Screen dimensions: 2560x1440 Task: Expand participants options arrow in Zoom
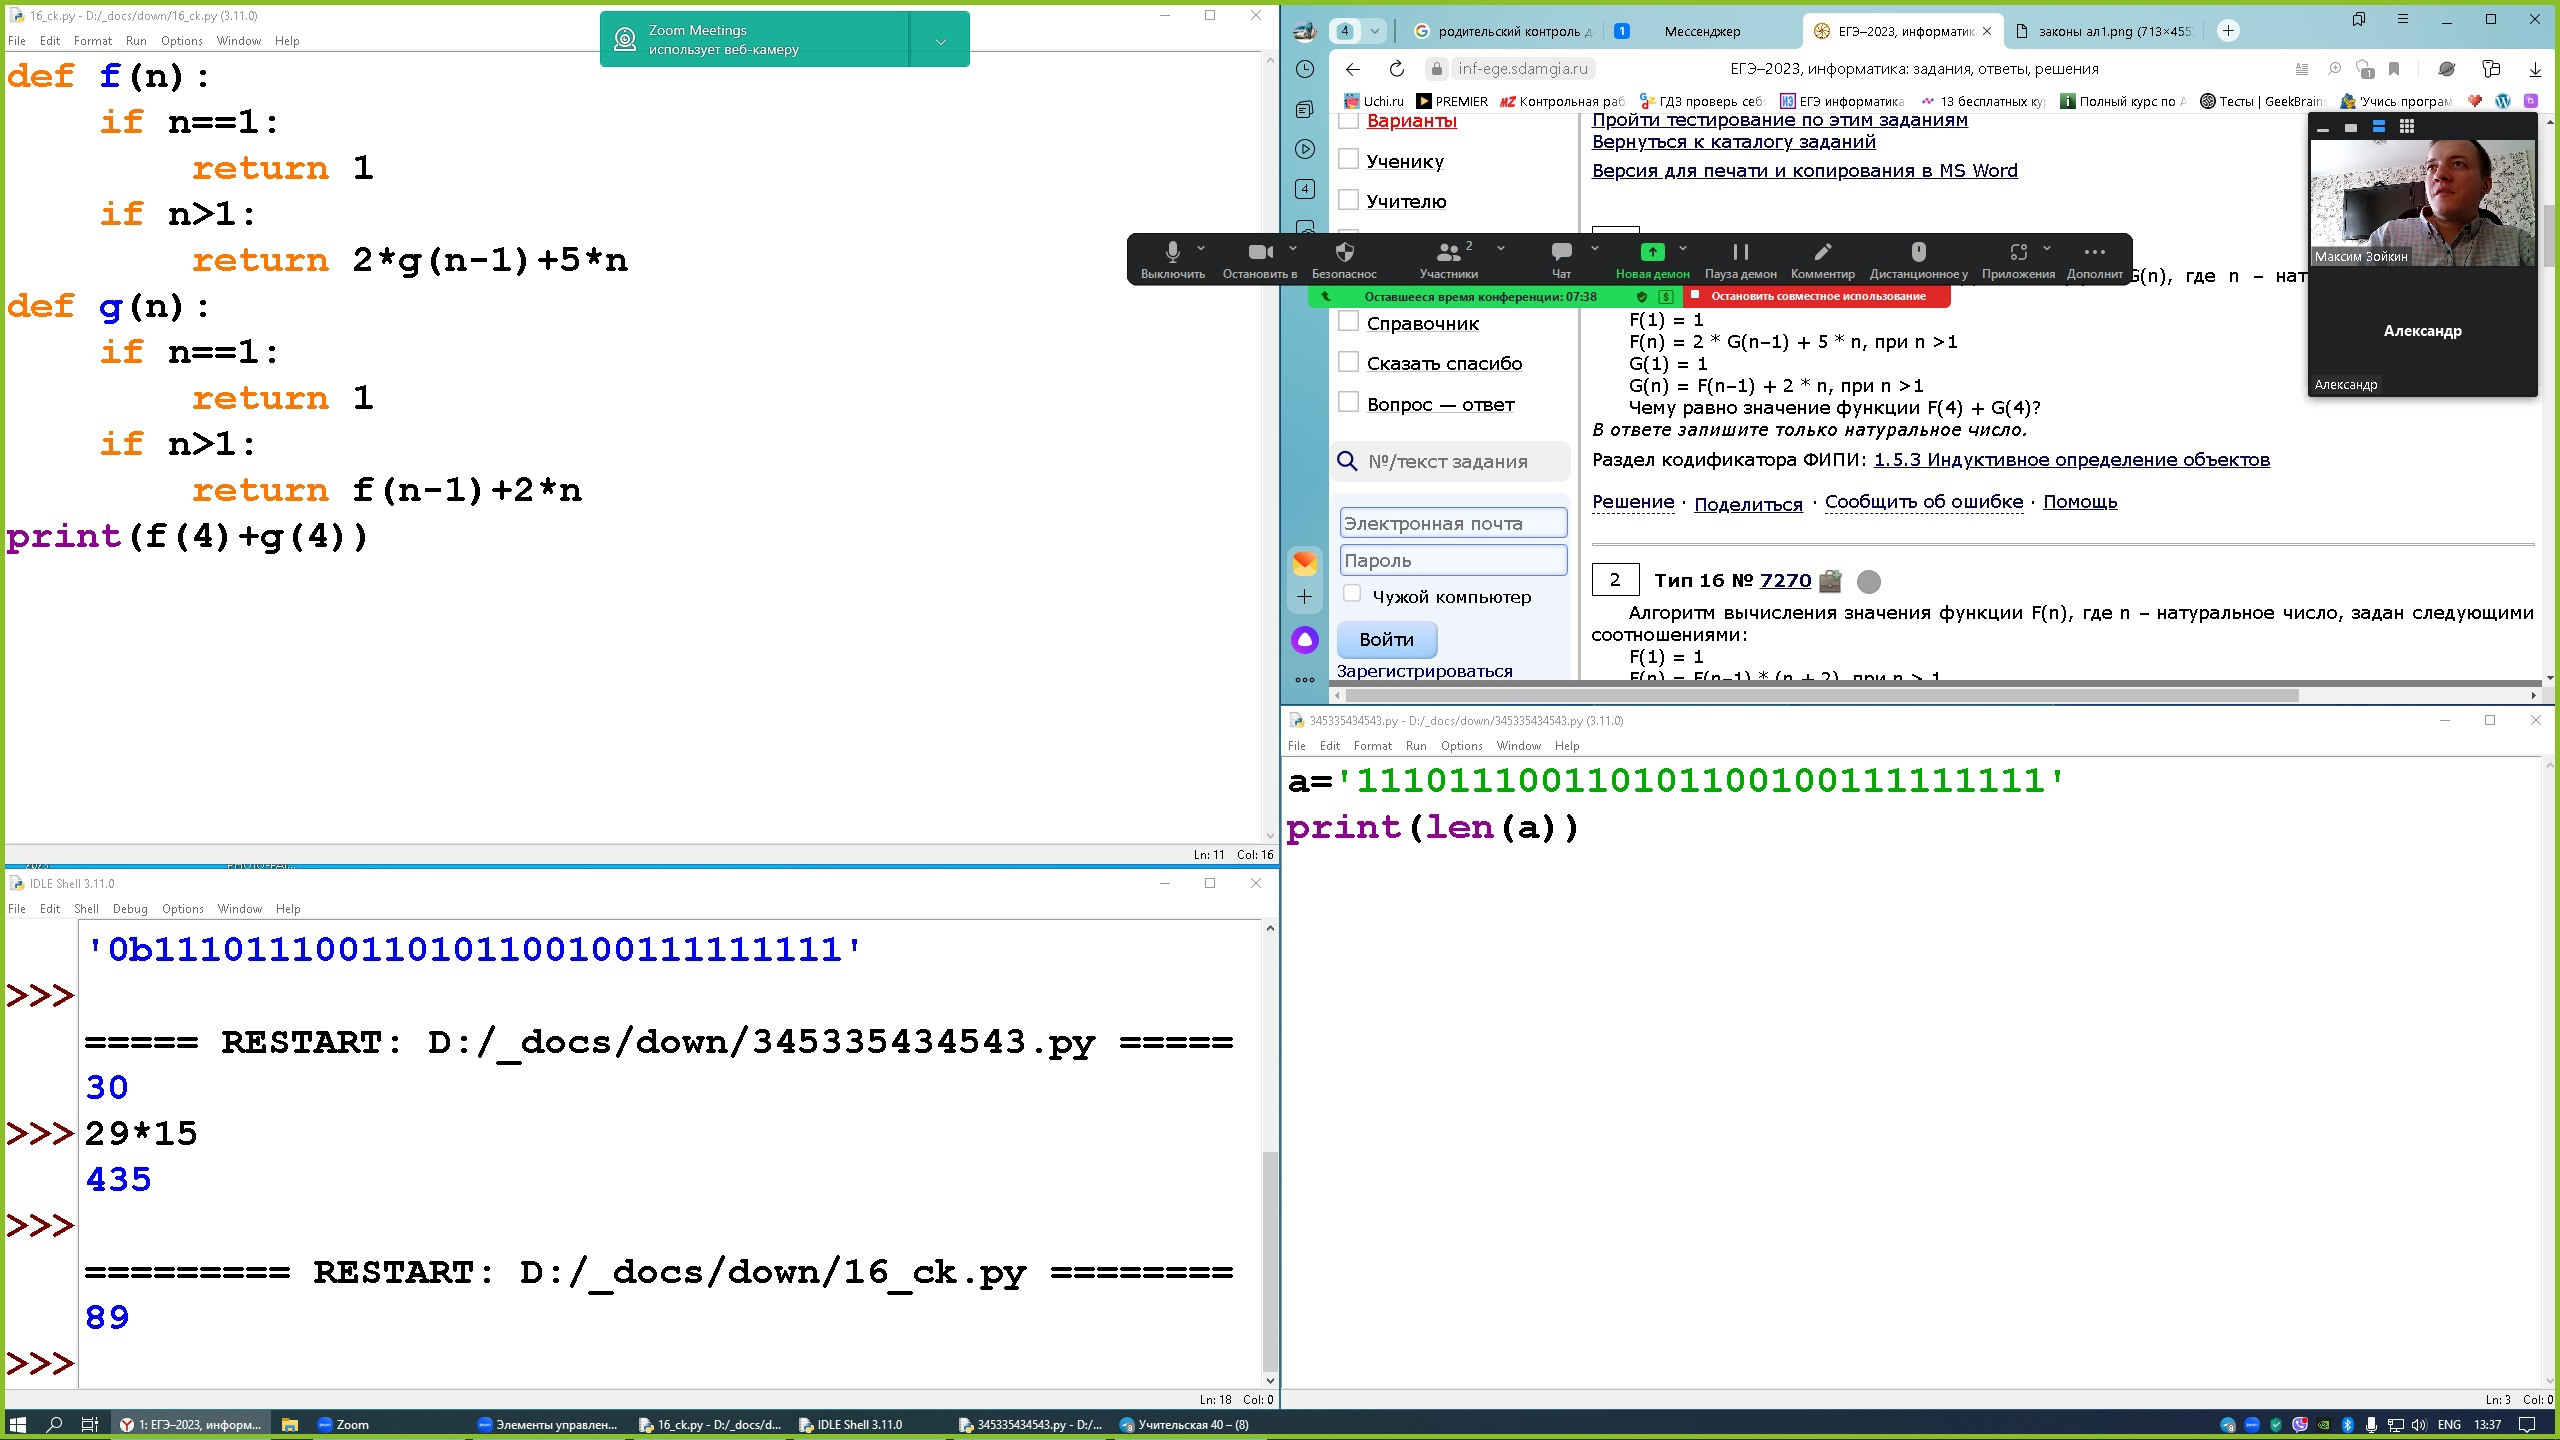tap(1500, 248)
